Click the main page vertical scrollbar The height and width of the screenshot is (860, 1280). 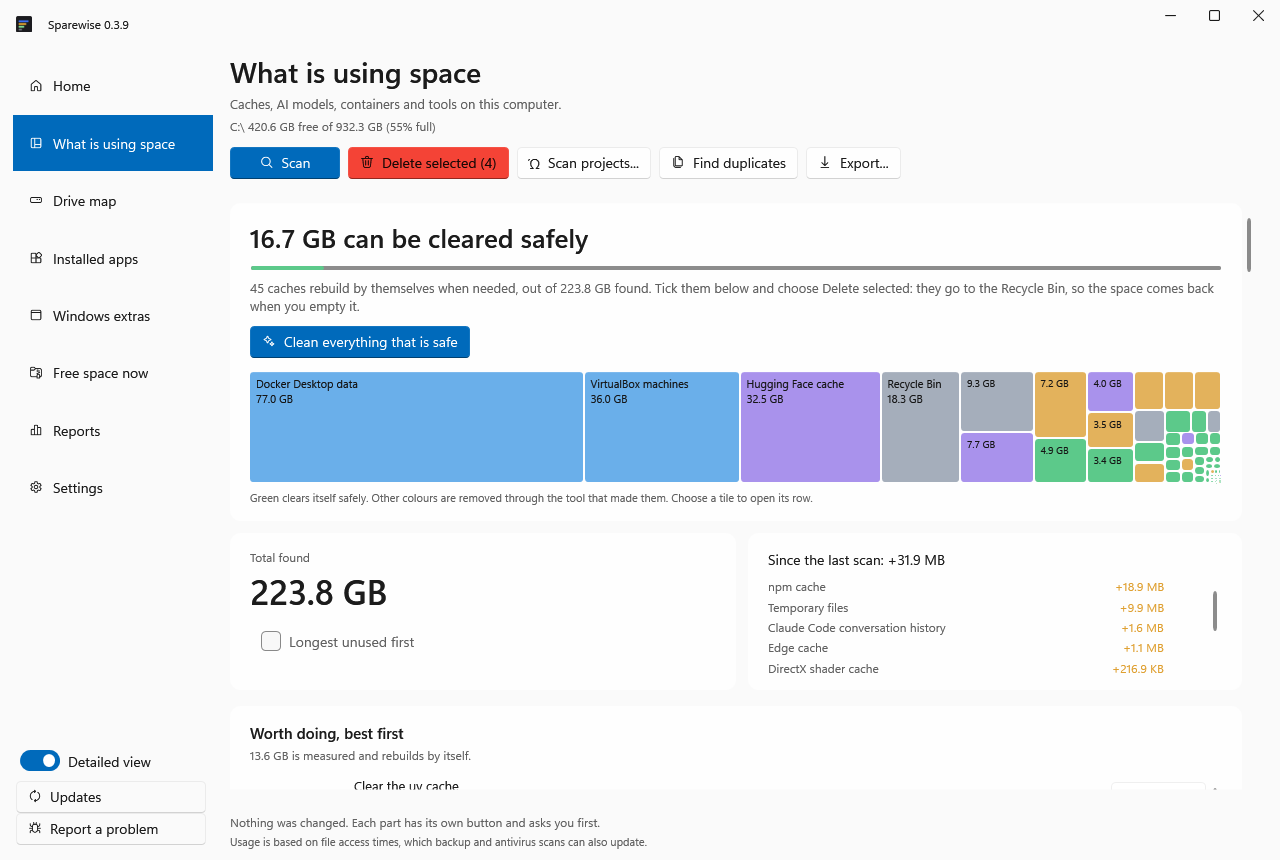coord(1248,244)
